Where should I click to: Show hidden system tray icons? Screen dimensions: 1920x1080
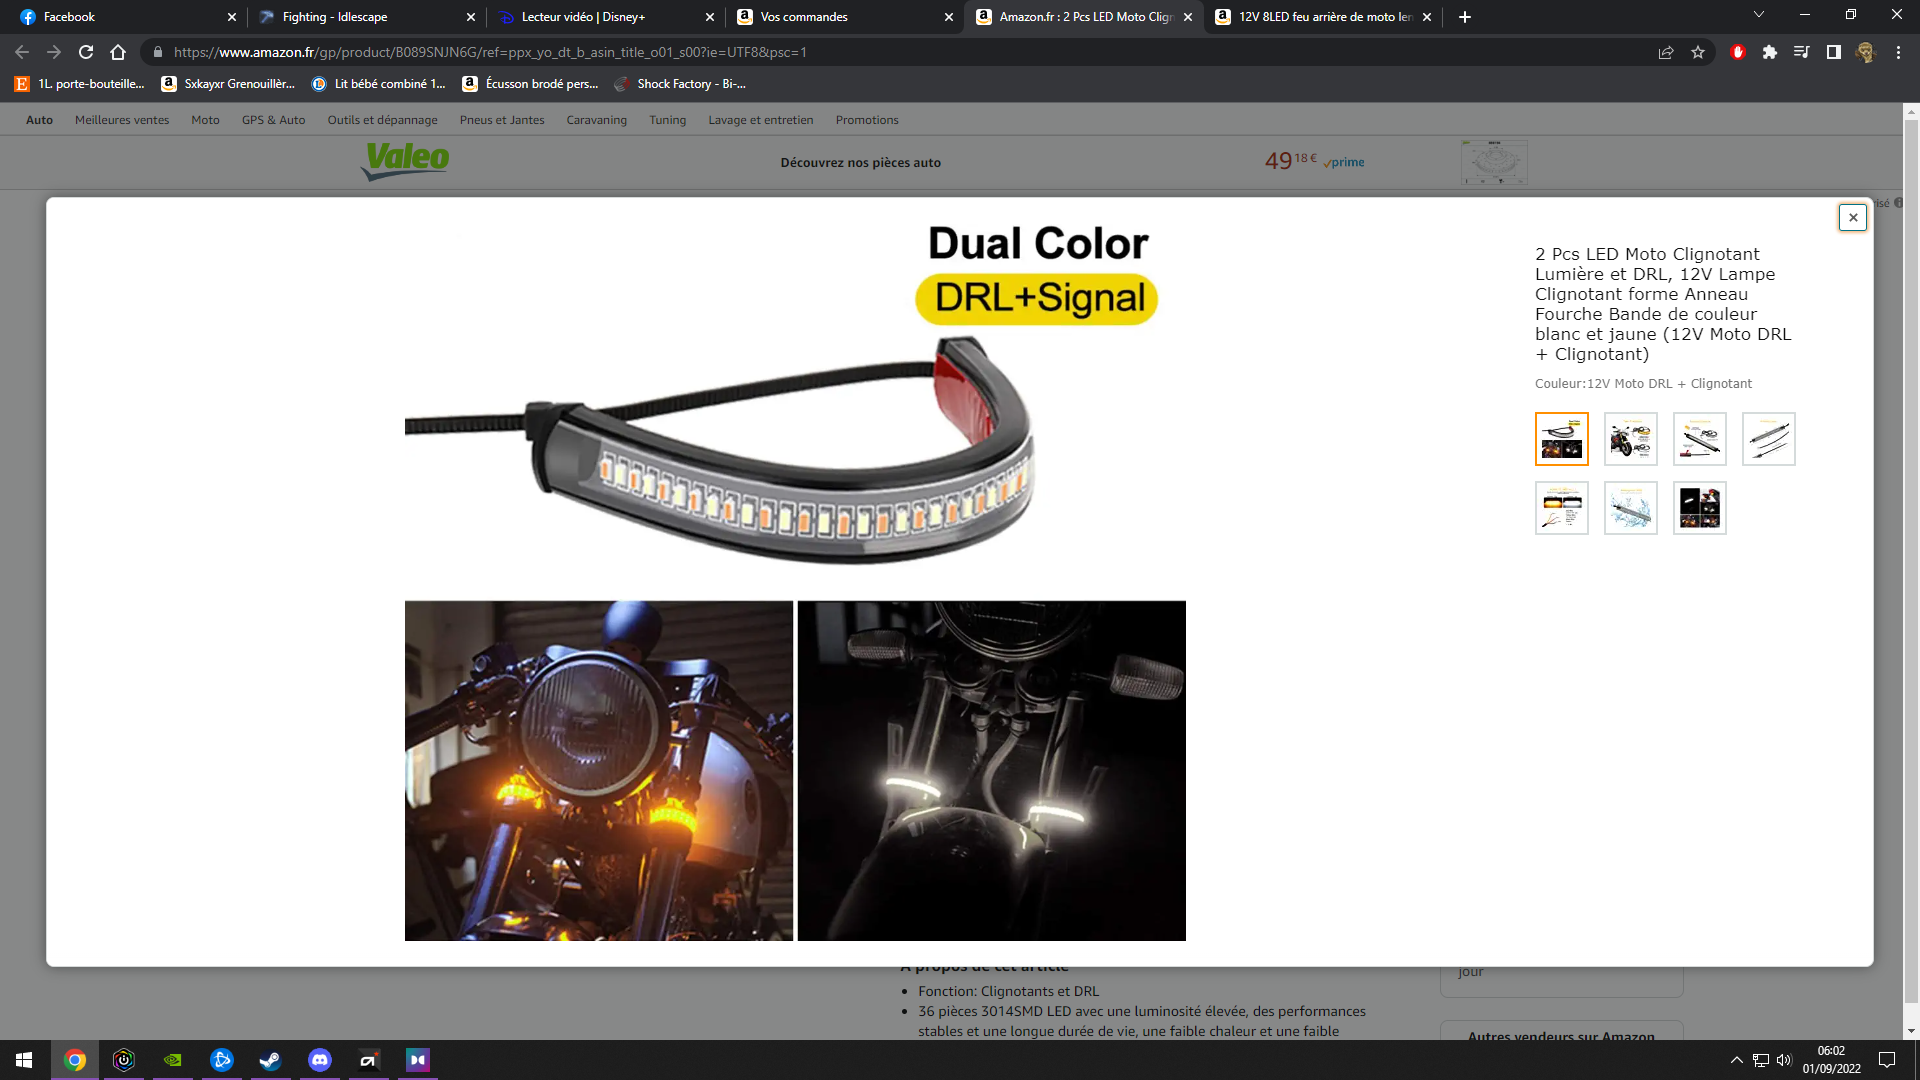pyautogui.click(x=1737, y=1060)
